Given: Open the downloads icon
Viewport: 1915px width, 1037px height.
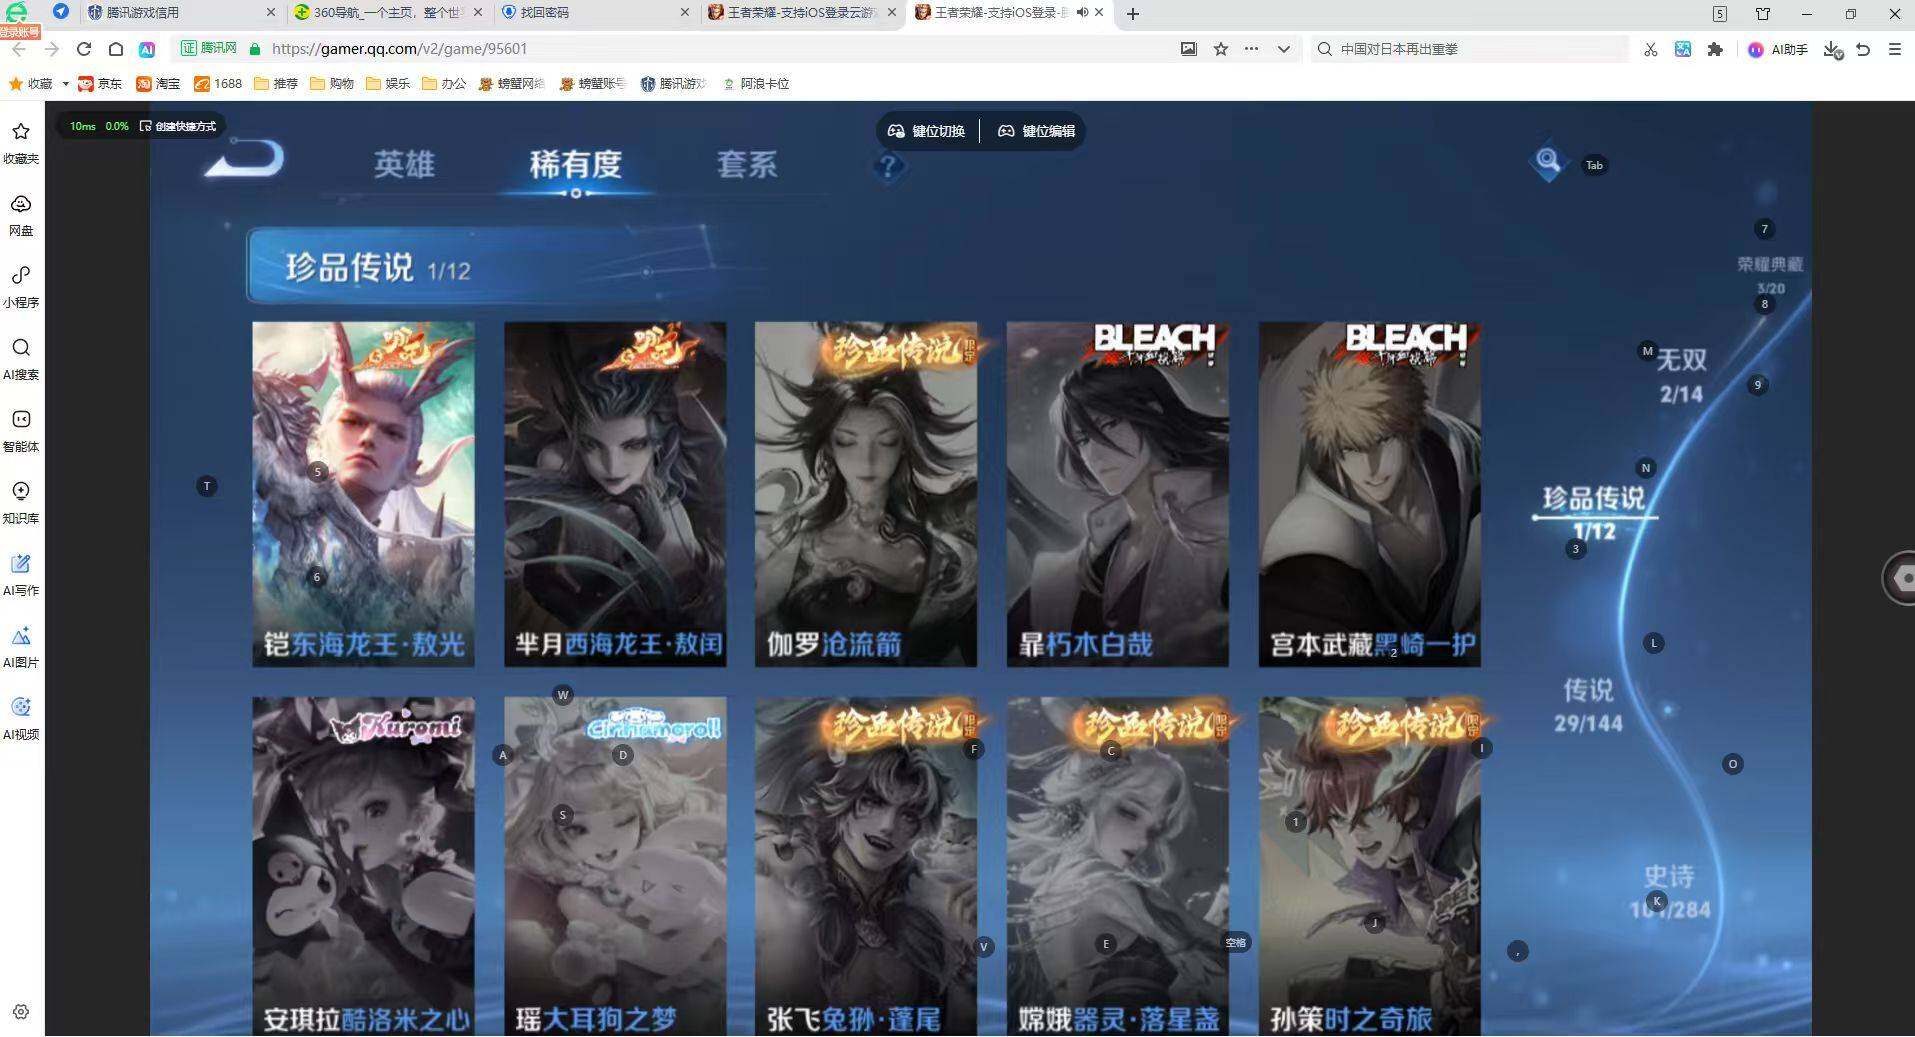Looking at the screenshot, I should [x=1832, y=49].
